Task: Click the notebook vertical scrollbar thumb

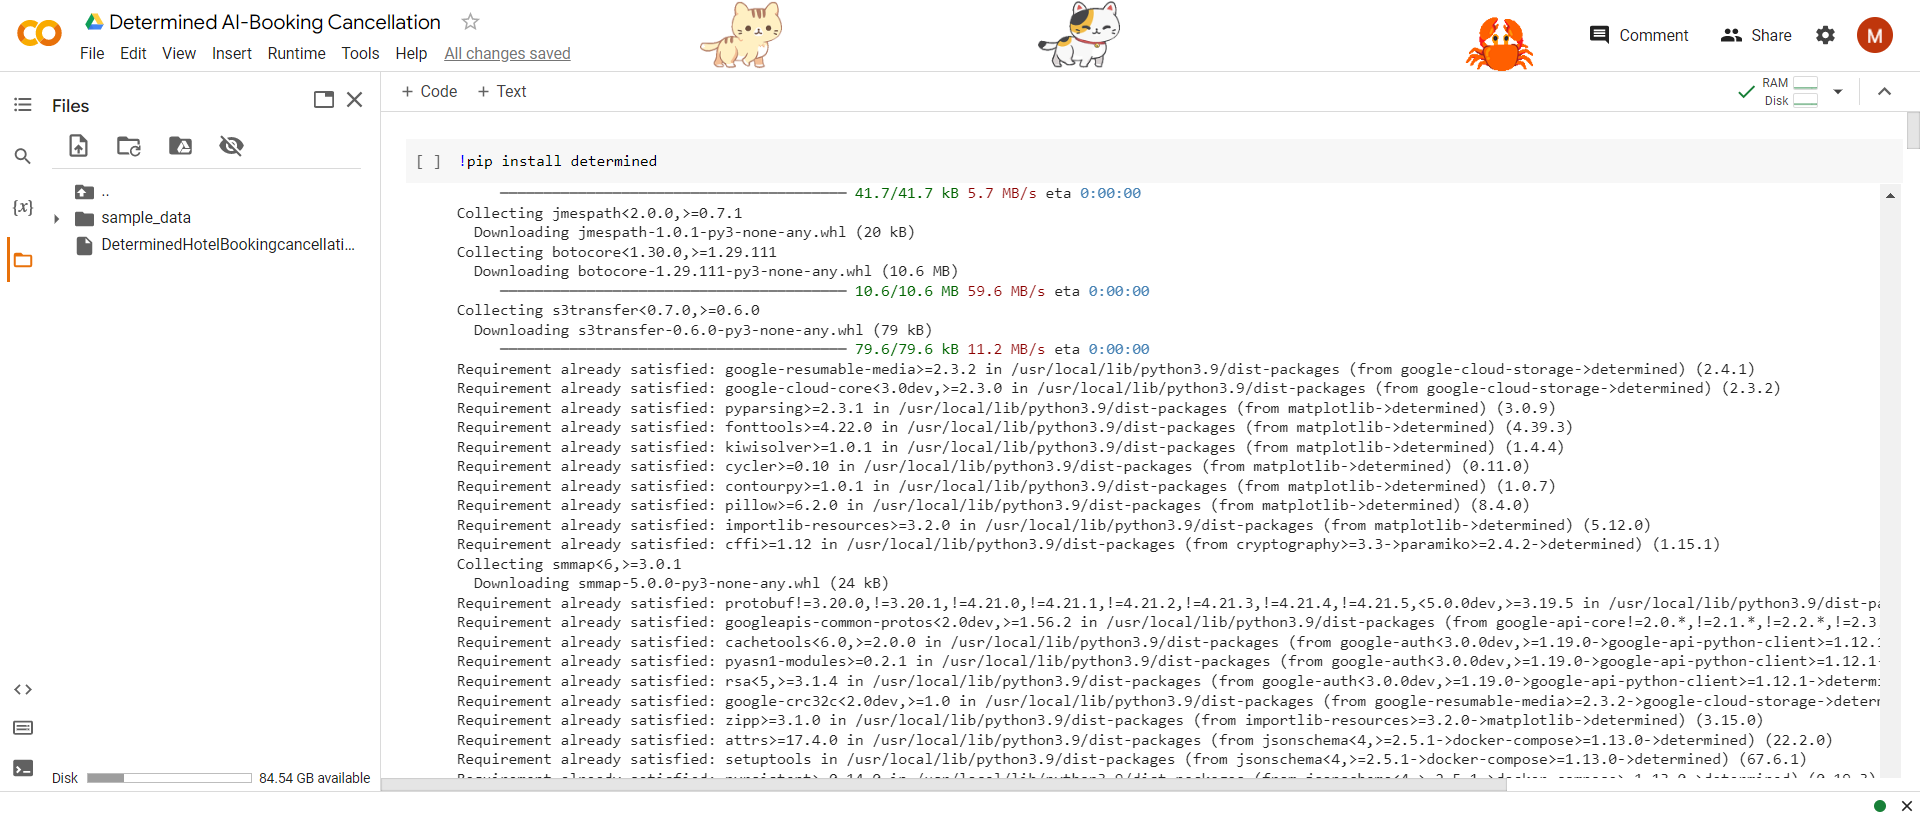Action: click(1912, 130)
